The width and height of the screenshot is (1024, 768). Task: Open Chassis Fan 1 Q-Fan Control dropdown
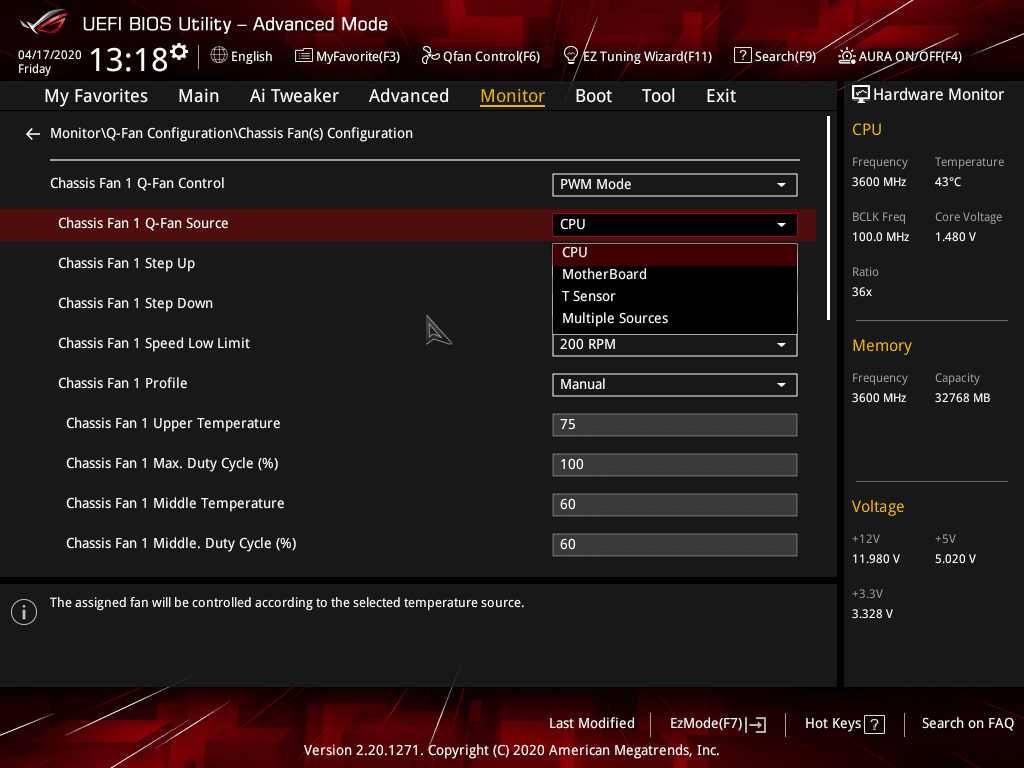tap(675, 185)
